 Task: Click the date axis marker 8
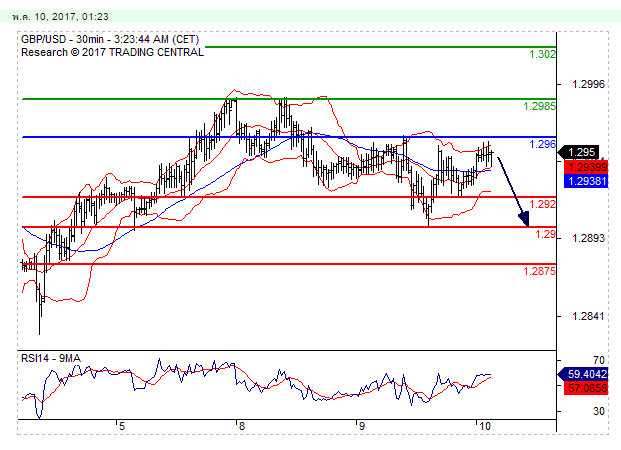pyautogui.click(x=242, y=426)
